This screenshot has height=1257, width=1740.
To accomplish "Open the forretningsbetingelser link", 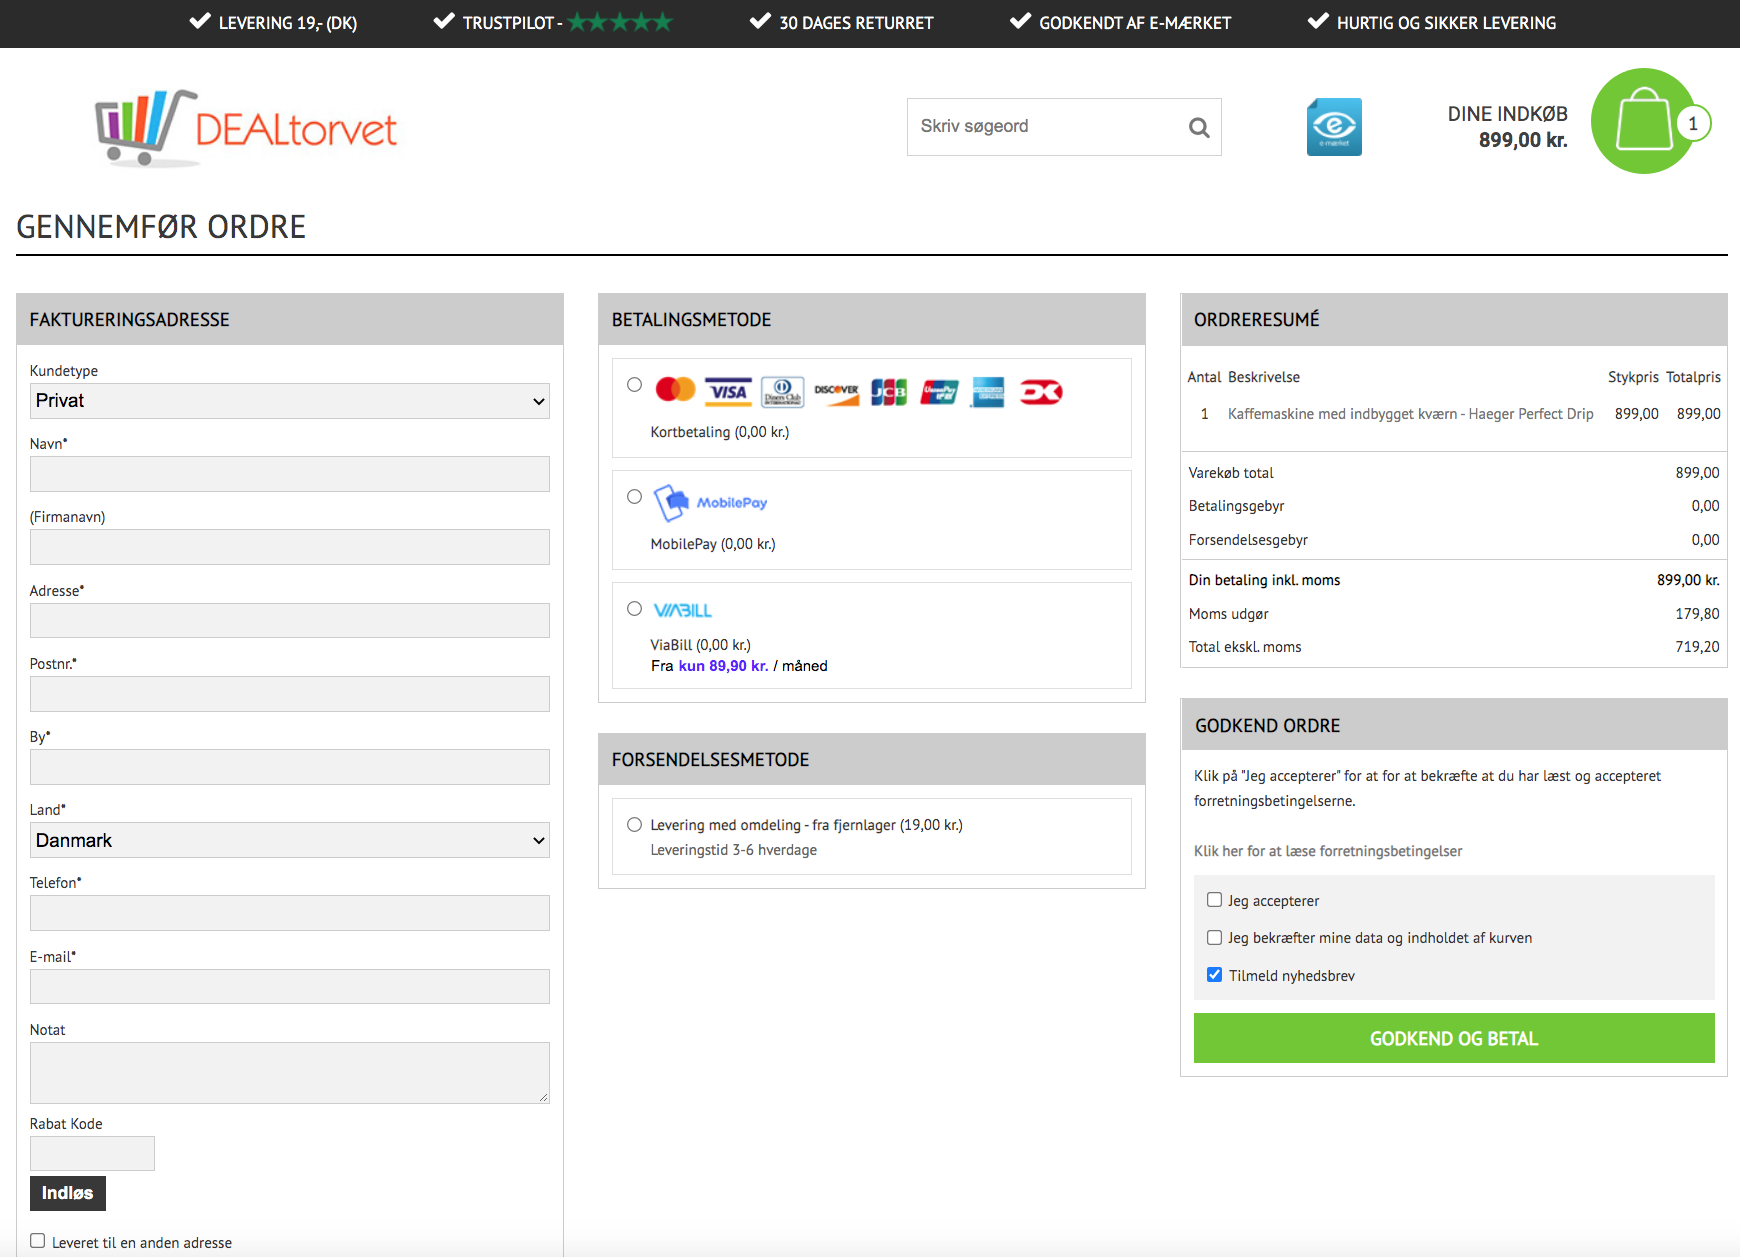I will 1327,851.
